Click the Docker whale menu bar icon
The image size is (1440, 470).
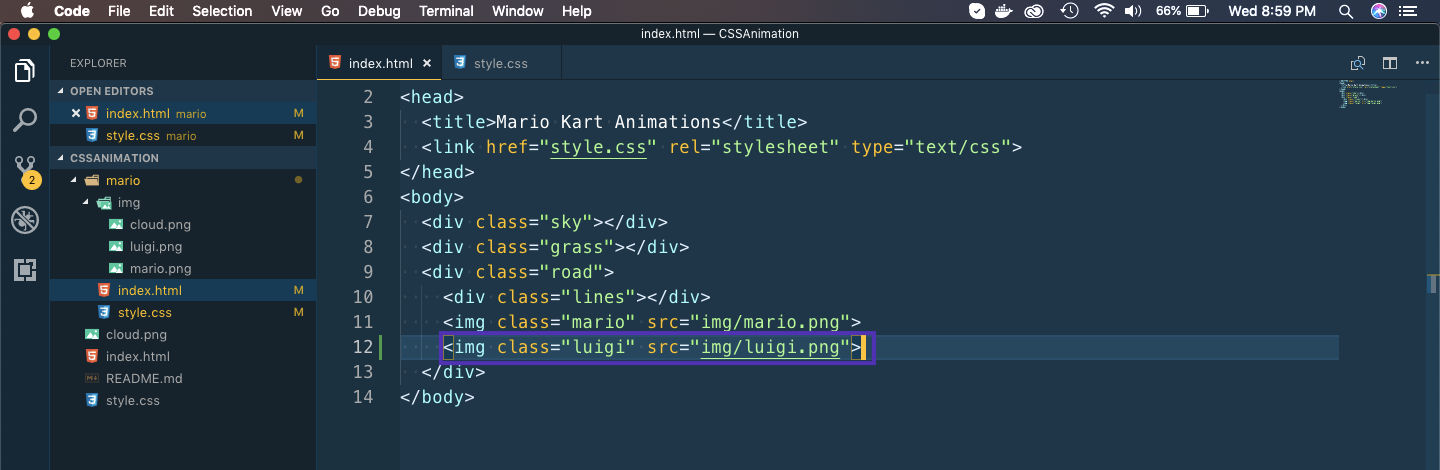(1006, 11)
